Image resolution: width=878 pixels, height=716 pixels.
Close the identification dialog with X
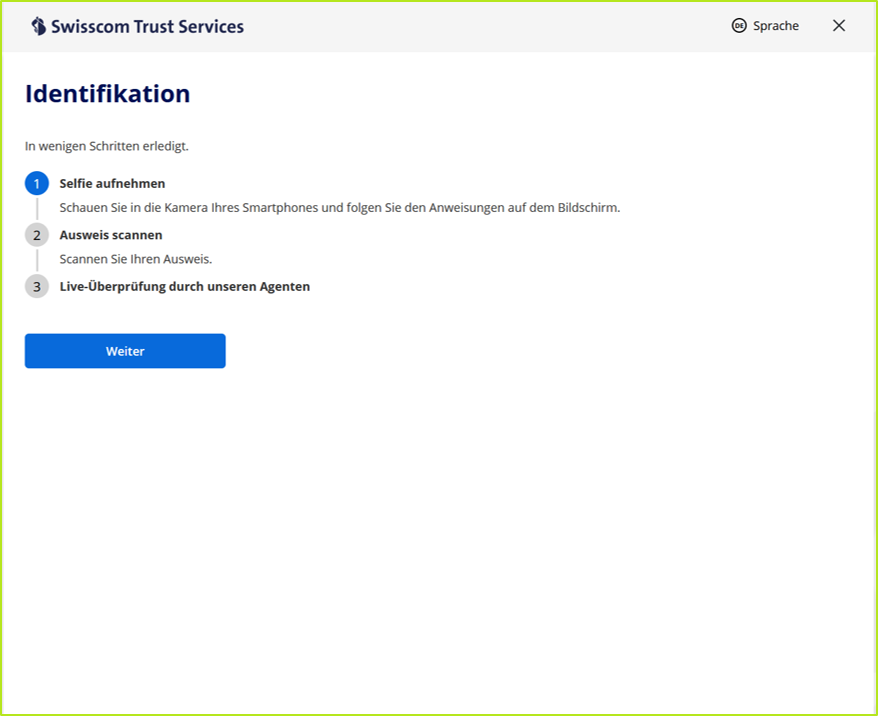tap(839, 26)
